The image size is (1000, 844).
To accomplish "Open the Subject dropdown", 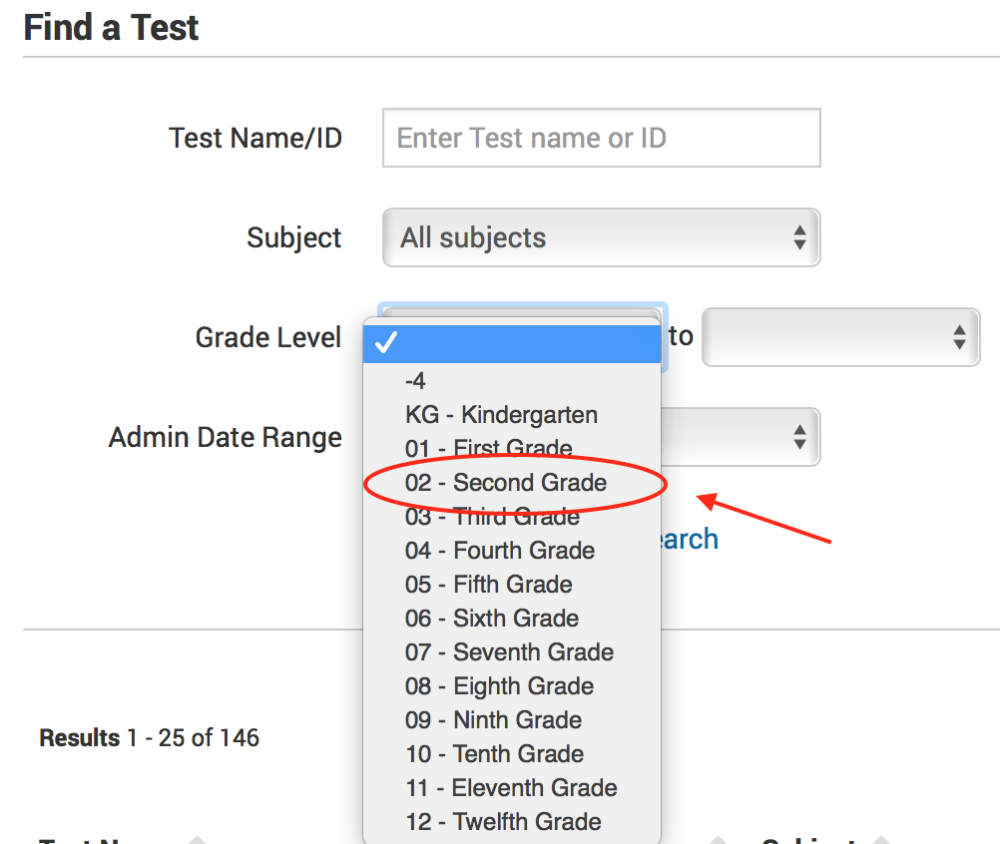I will (600, 237).
